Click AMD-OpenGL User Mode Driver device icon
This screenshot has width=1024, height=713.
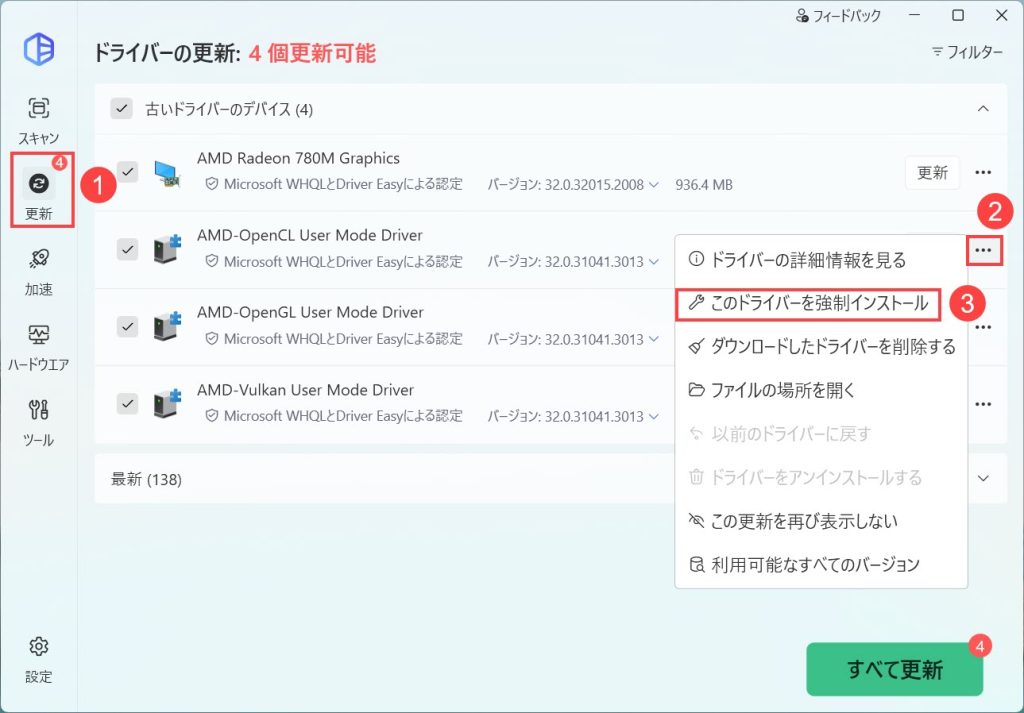[168, 326]
